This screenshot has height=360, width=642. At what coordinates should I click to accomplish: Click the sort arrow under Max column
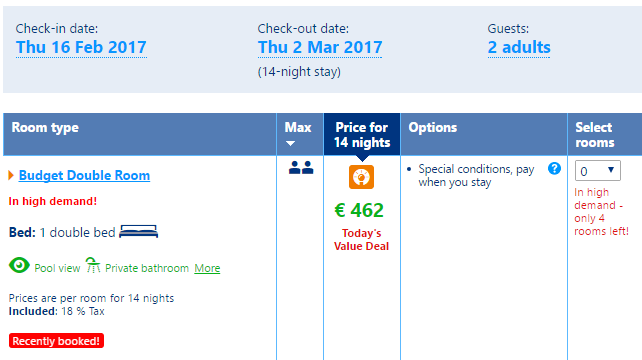point(290,143)
